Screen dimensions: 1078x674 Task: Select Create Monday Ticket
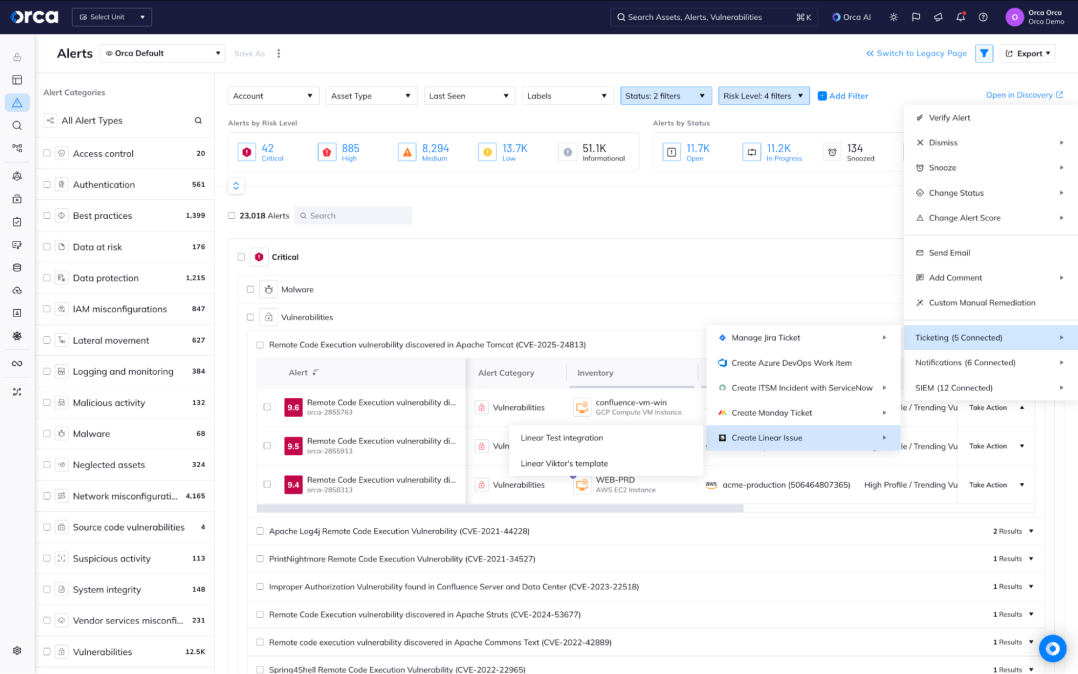(803, 413)
